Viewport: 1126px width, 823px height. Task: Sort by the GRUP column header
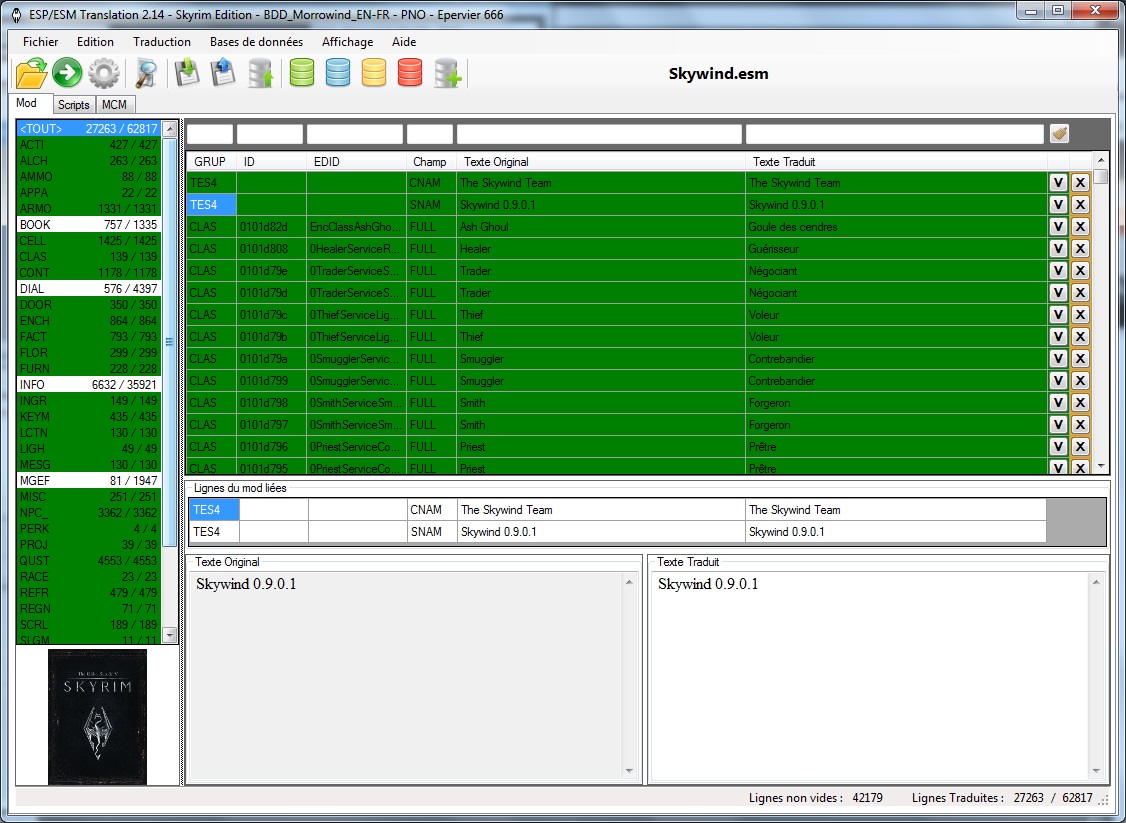[211, 162]
